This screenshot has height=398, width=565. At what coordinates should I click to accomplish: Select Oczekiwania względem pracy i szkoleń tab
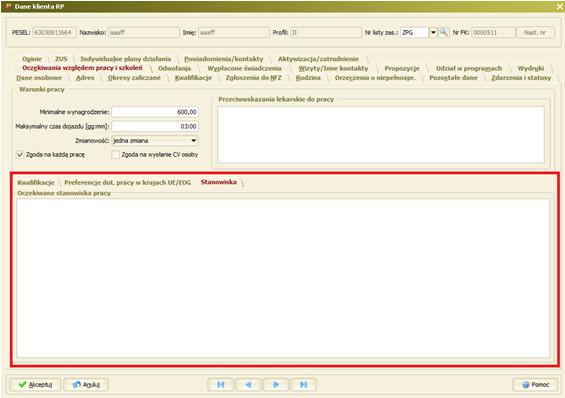pos(83,68)
